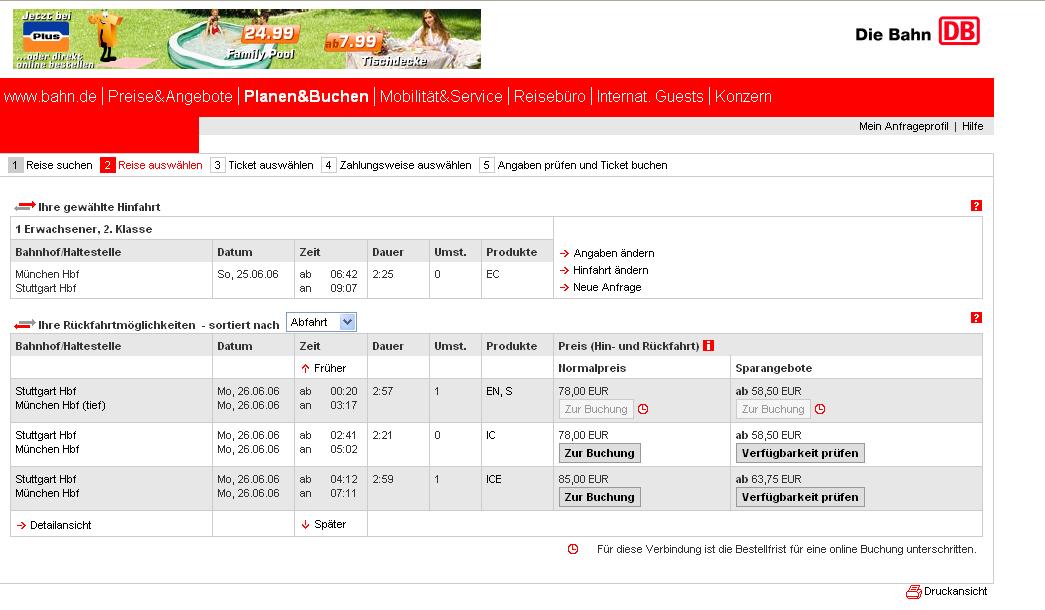Click the Plus Family Pool banner advertisement
Image resolution: width=1045 pixels, height=610 pixels.
point(246,39)
